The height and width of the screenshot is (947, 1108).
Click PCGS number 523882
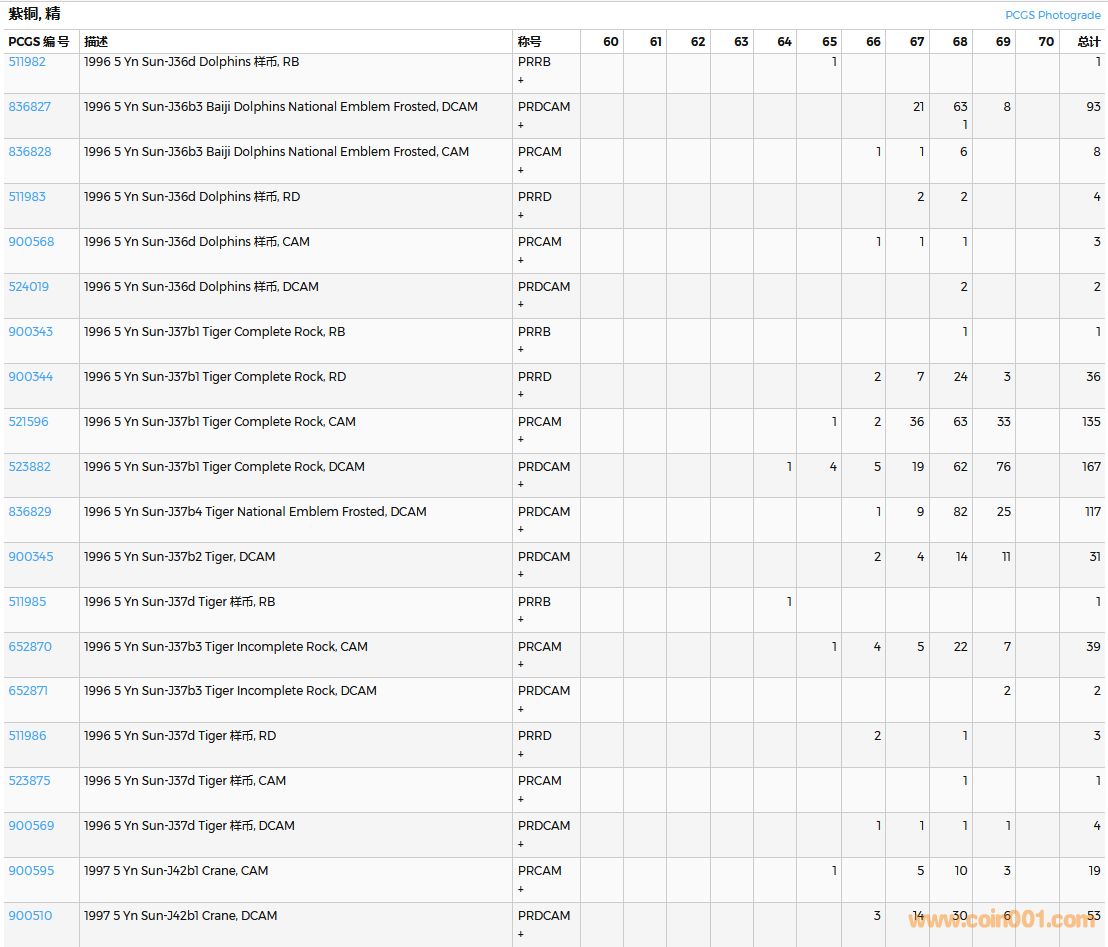[29, 467]
